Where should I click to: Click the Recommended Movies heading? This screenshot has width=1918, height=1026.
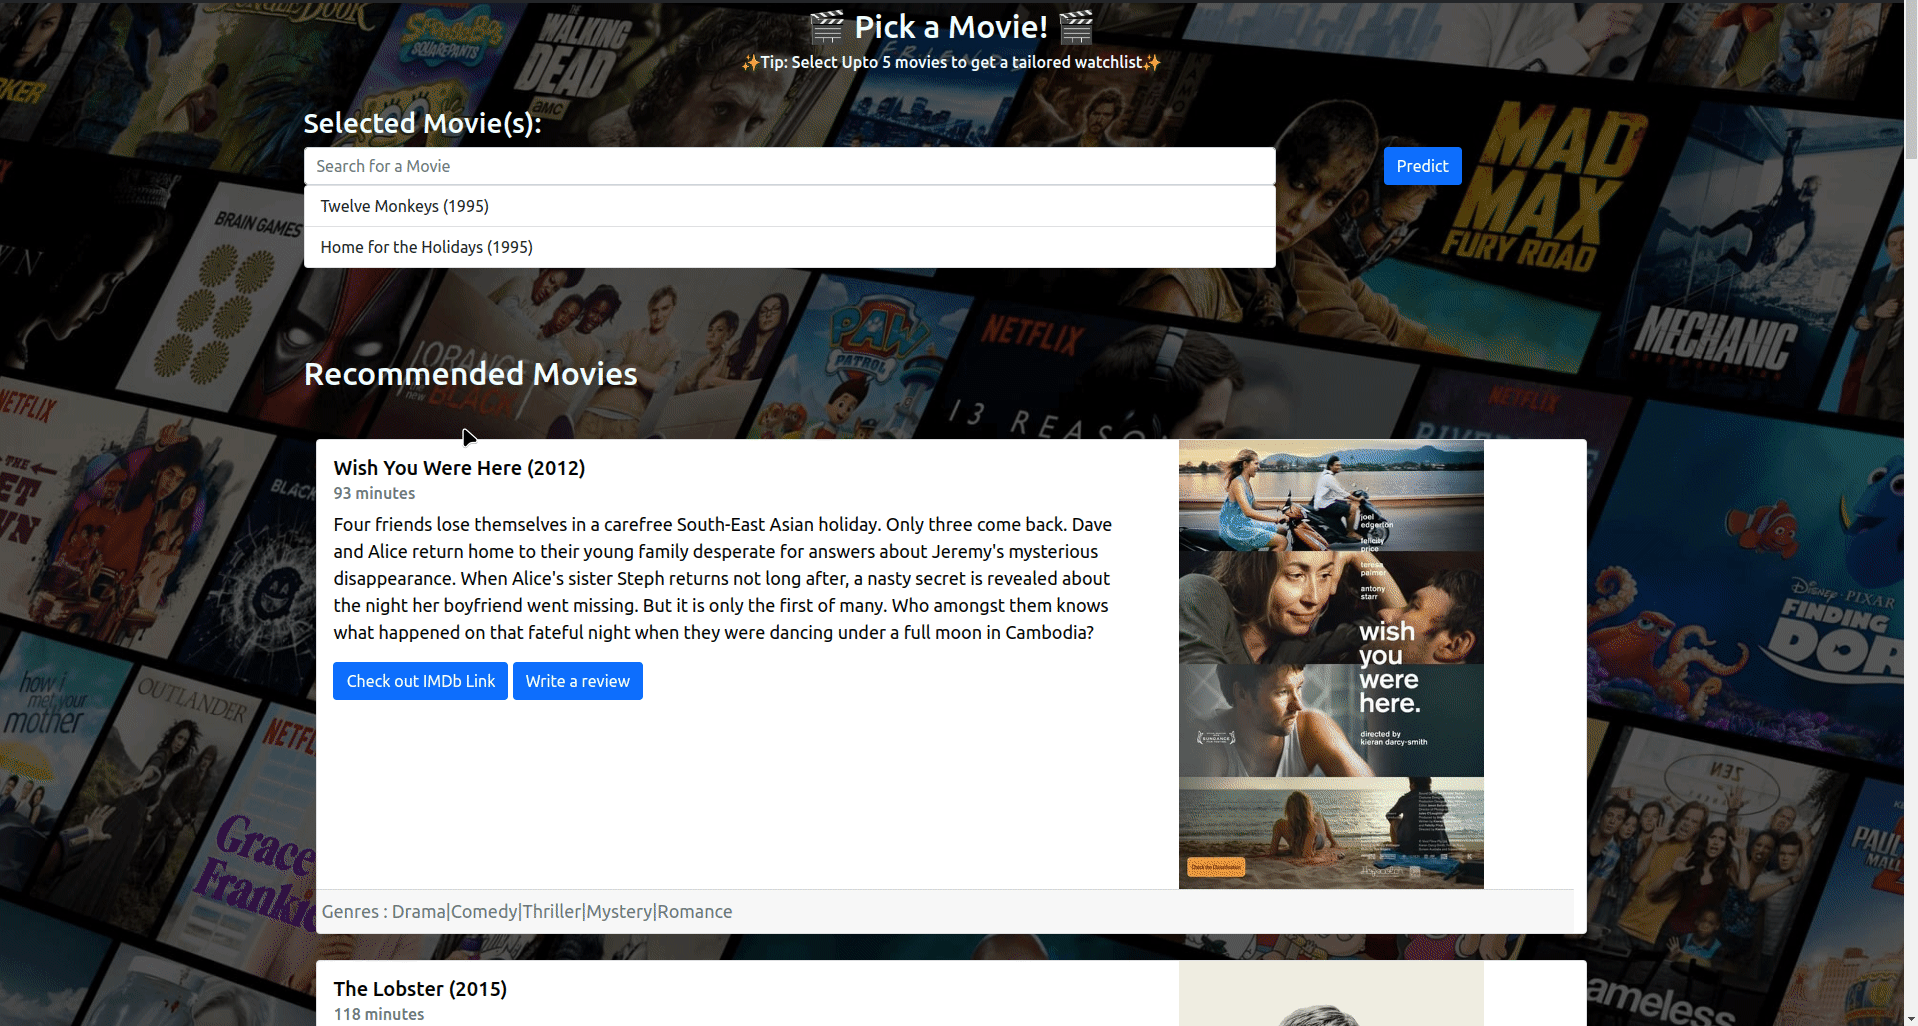point(470,374)
